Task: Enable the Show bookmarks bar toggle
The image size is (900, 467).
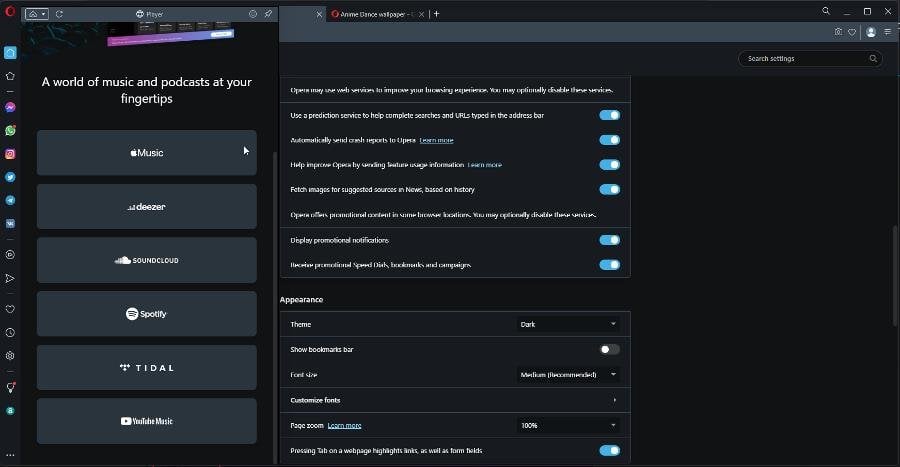Action: point(609,349)
